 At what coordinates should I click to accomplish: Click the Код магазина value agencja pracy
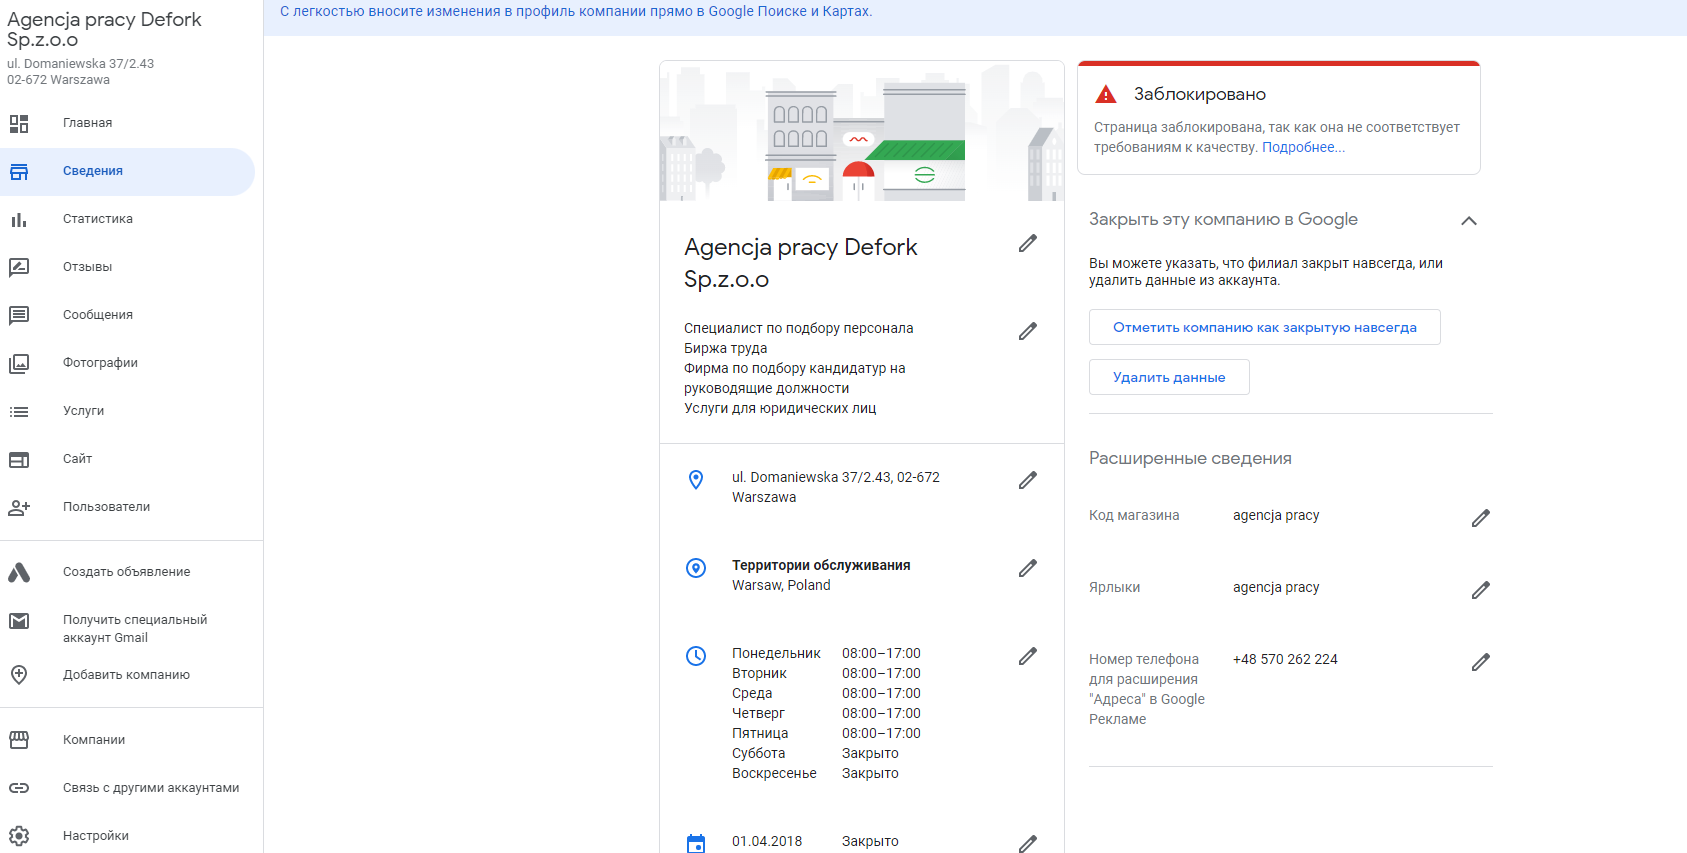[x=1276, y=515]
